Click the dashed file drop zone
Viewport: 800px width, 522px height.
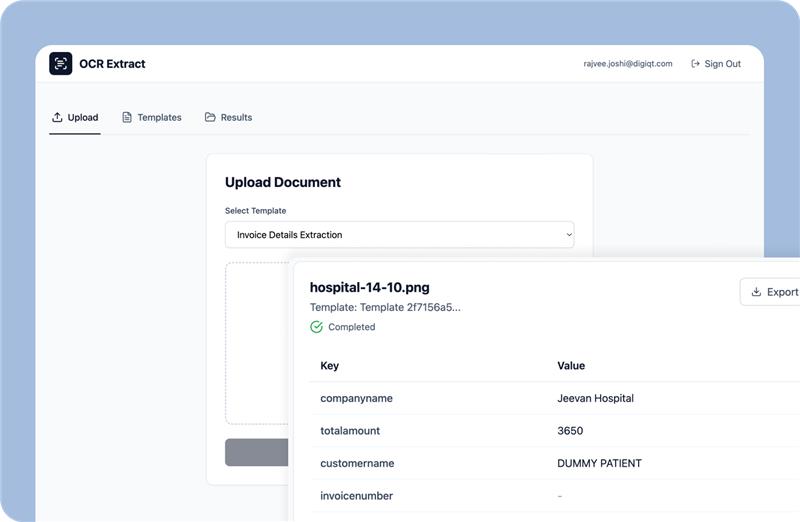click(257, 343)
